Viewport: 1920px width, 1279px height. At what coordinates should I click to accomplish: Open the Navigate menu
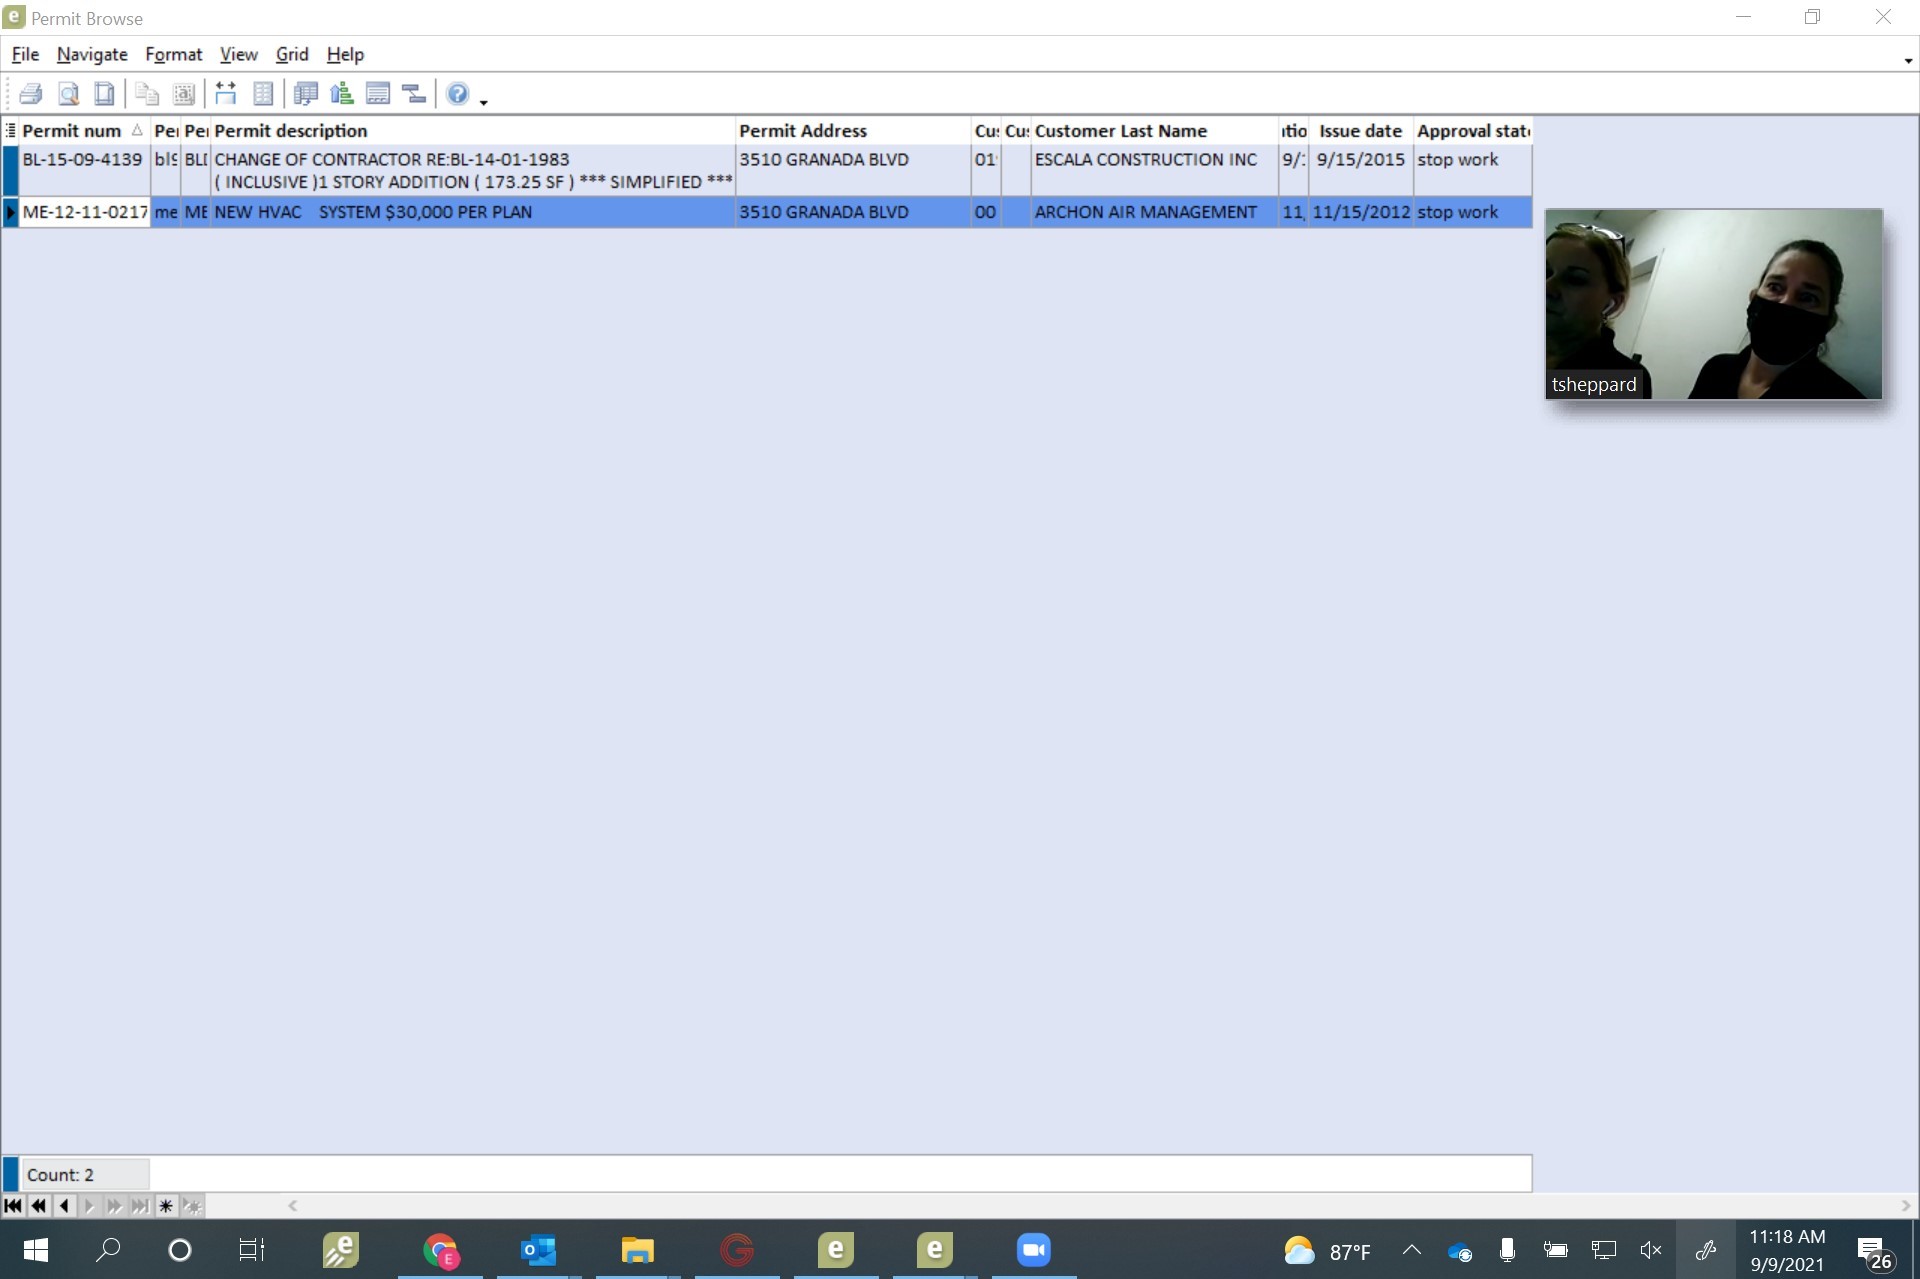[x=92, y=54]
